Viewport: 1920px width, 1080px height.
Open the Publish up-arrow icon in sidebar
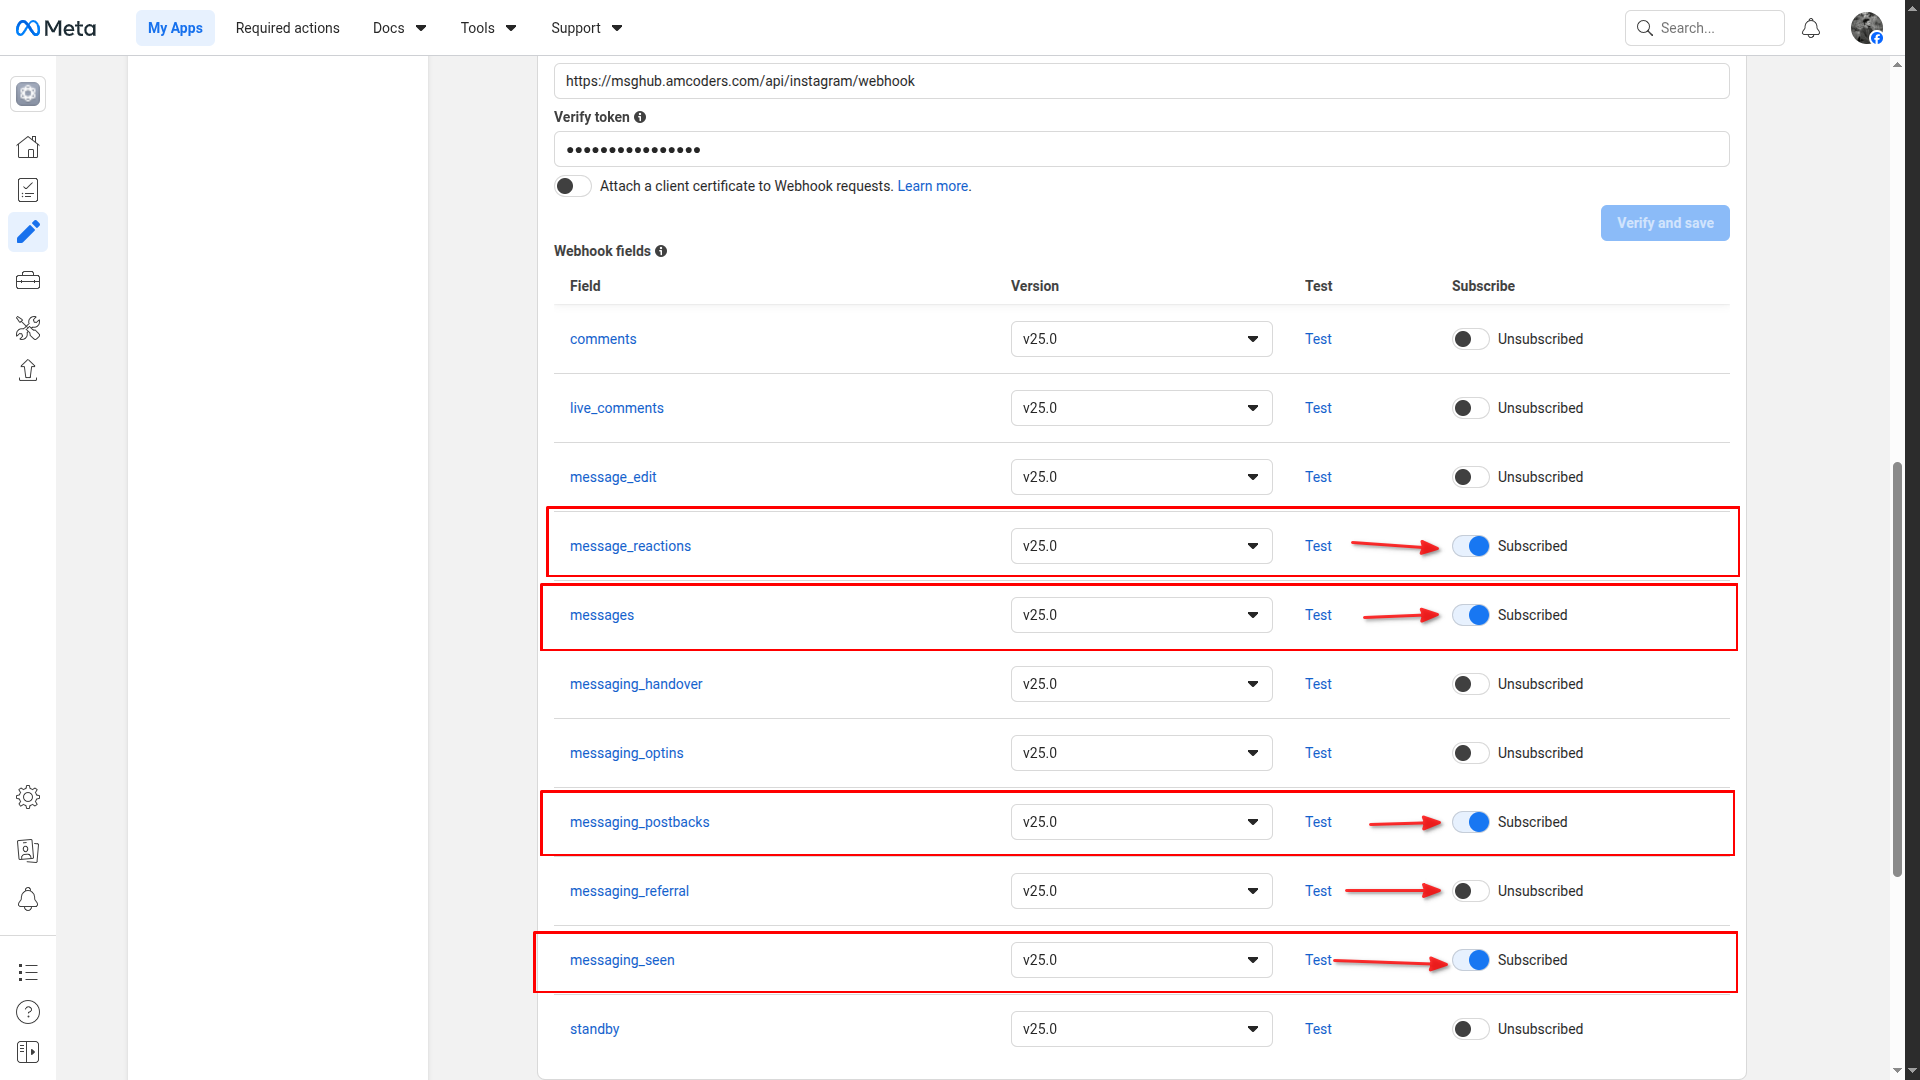click(28, 370)
